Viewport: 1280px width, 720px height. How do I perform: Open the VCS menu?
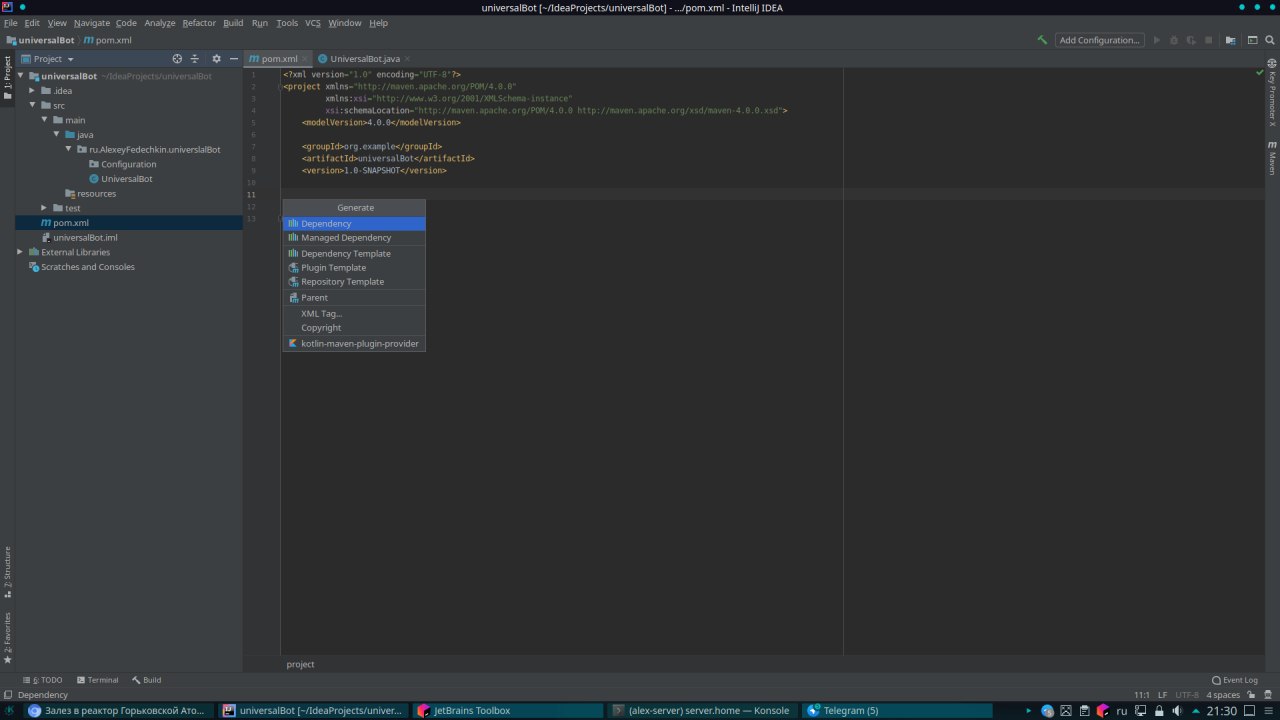click(313, 23)
